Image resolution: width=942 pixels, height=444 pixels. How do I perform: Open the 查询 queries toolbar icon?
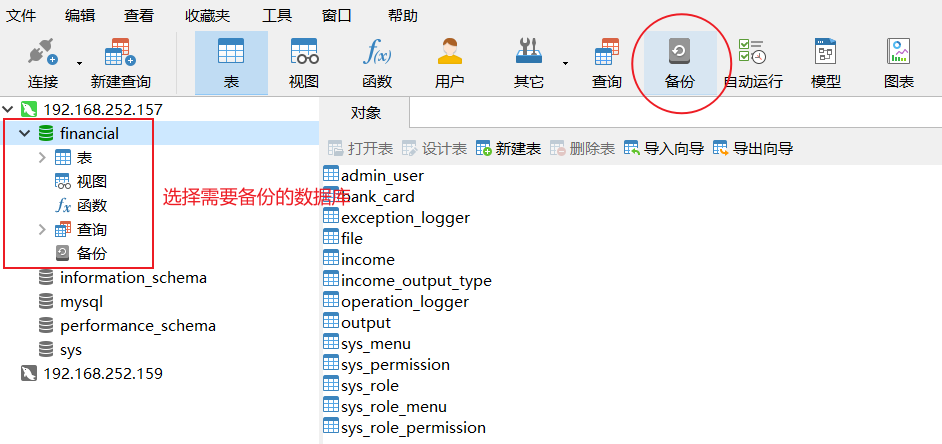607,63
